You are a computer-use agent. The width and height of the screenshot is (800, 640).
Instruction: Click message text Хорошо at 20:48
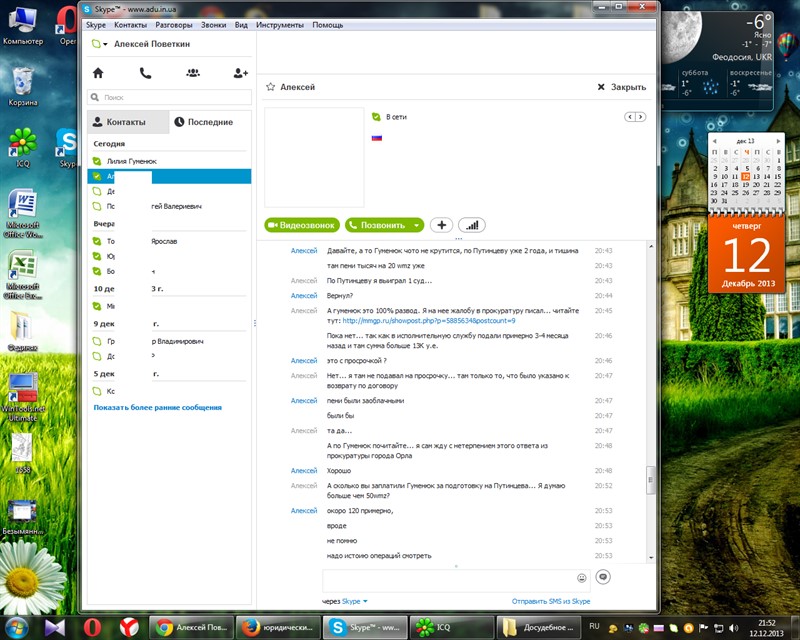(x=339, y=471)
